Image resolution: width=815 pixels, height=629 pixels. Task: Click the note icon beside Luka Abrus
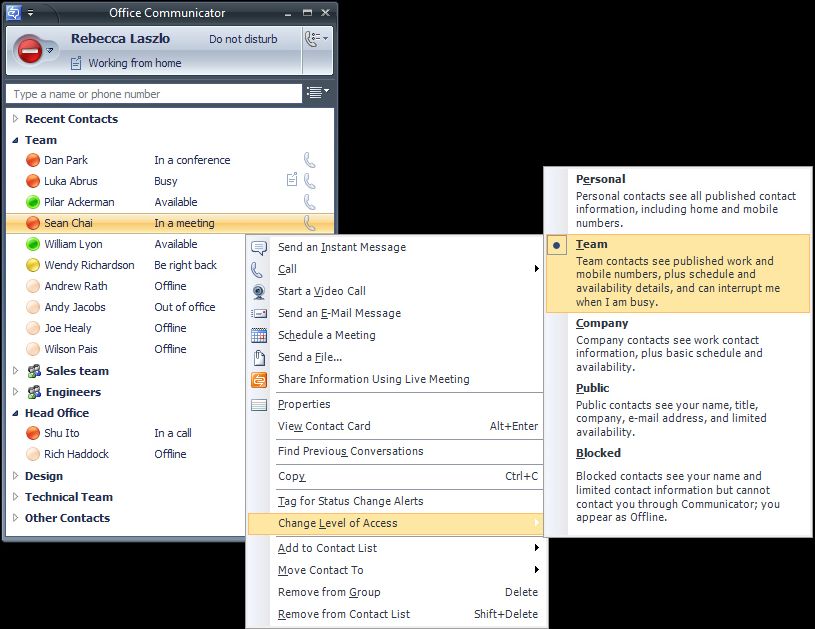[291, 181]
